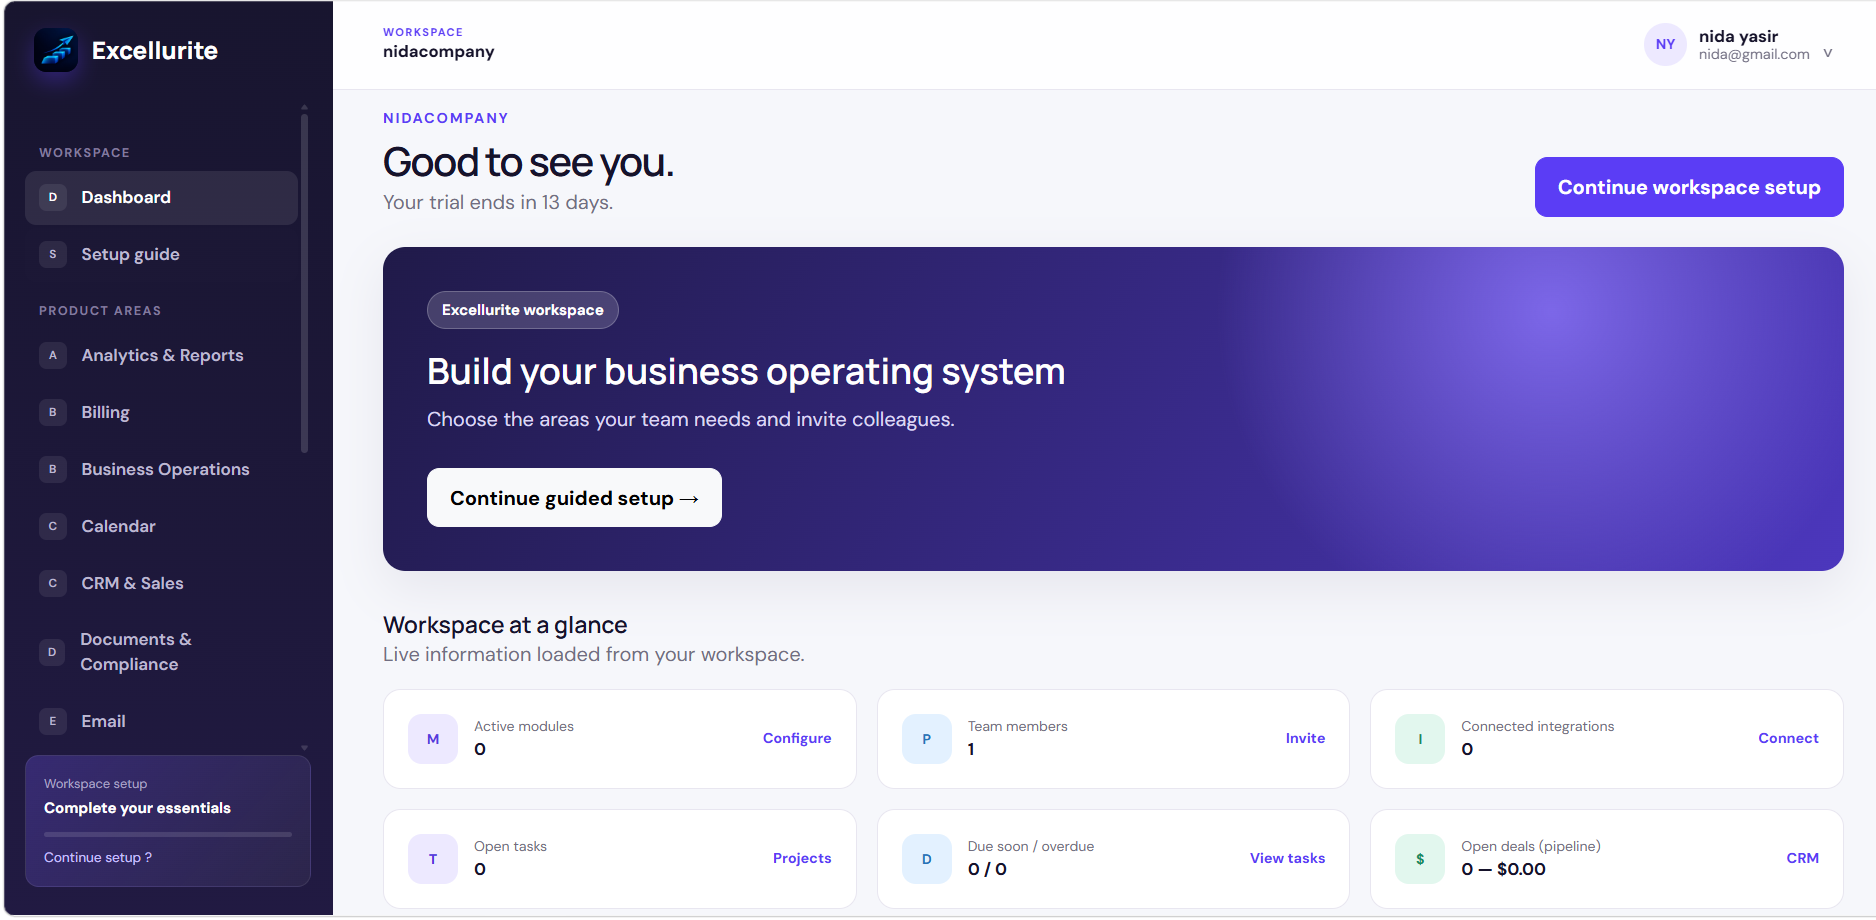The height and width of the screenshot is (920, 1876).
Task: Open the Calendar section
Action: [161, 526]
